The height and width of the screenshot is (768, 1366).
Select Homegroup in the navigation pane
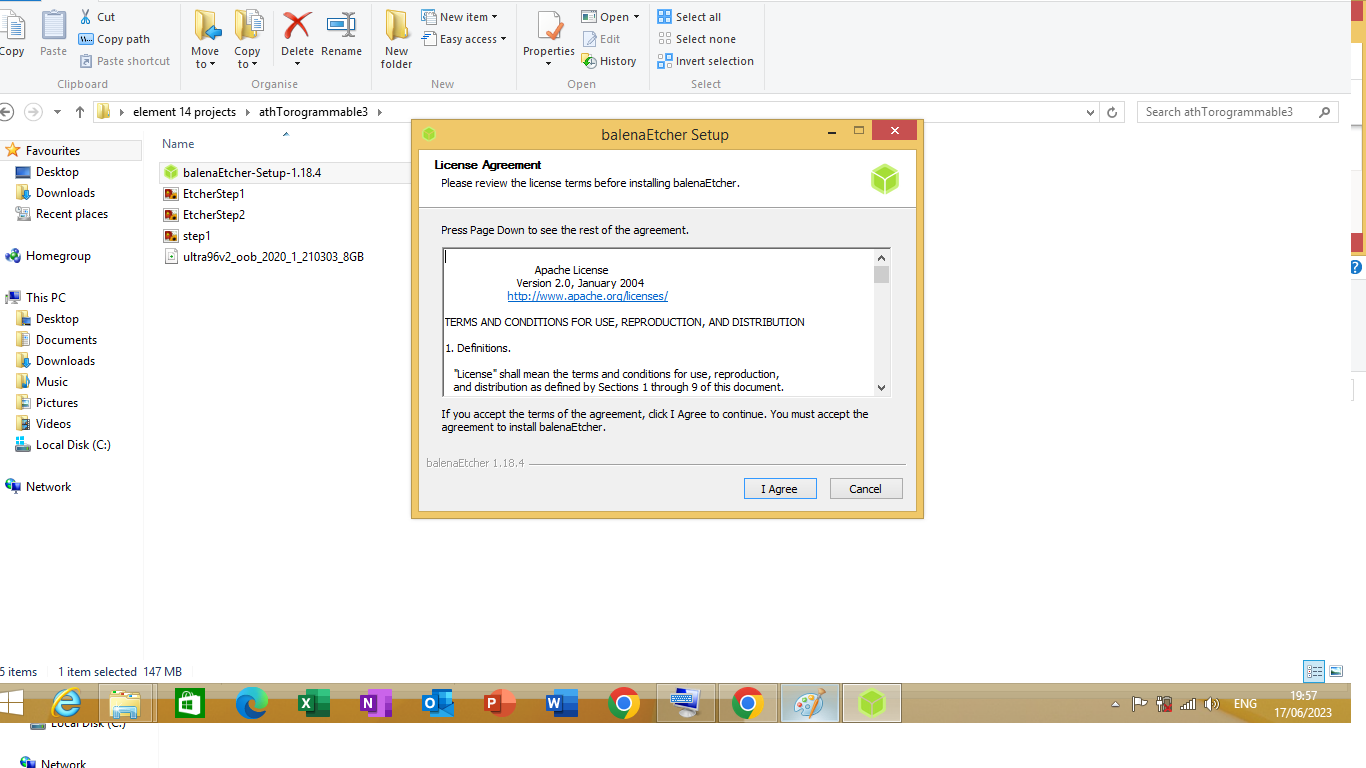[x=58, y=256]
